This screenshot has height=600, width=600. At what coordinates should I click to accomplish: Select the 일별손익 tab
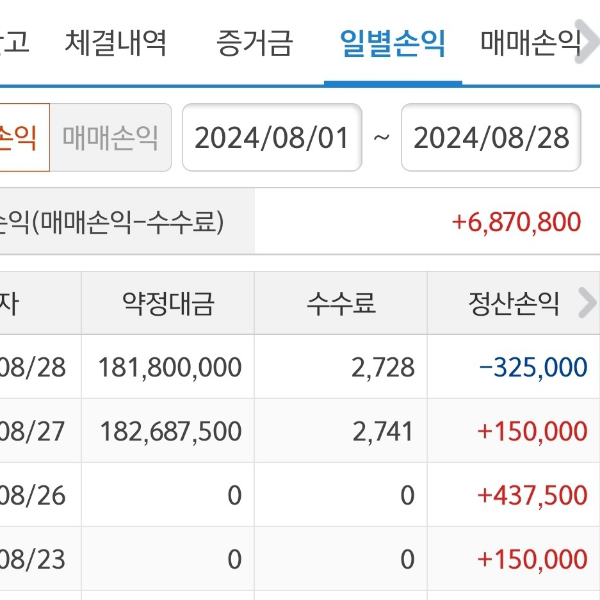coord(393,43)
